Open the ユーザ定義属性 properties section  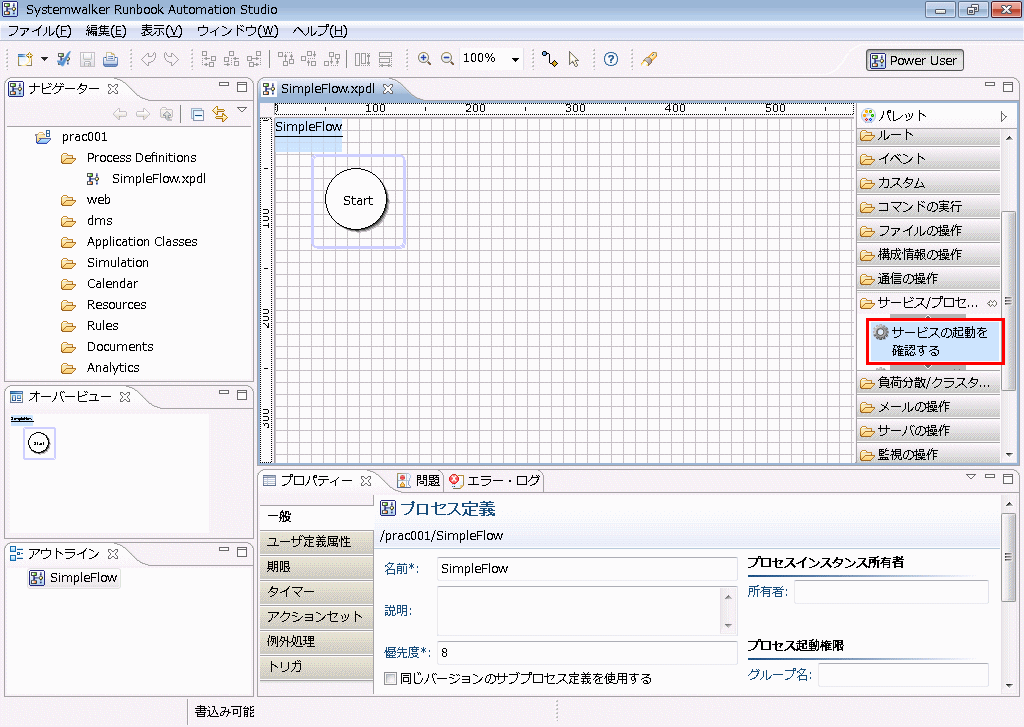[x=317, y=541]
